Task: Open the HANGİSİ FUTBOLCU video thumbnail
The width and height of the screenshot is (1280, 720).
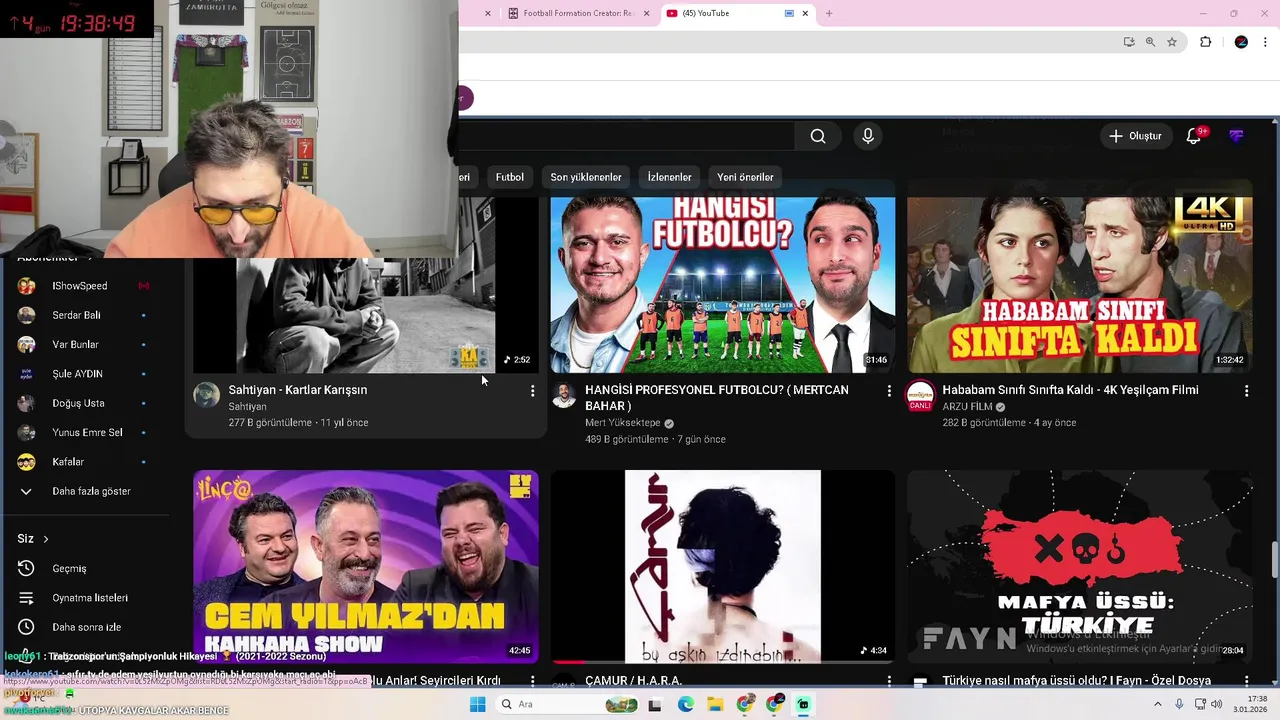Action: click(x=723, y=285)
